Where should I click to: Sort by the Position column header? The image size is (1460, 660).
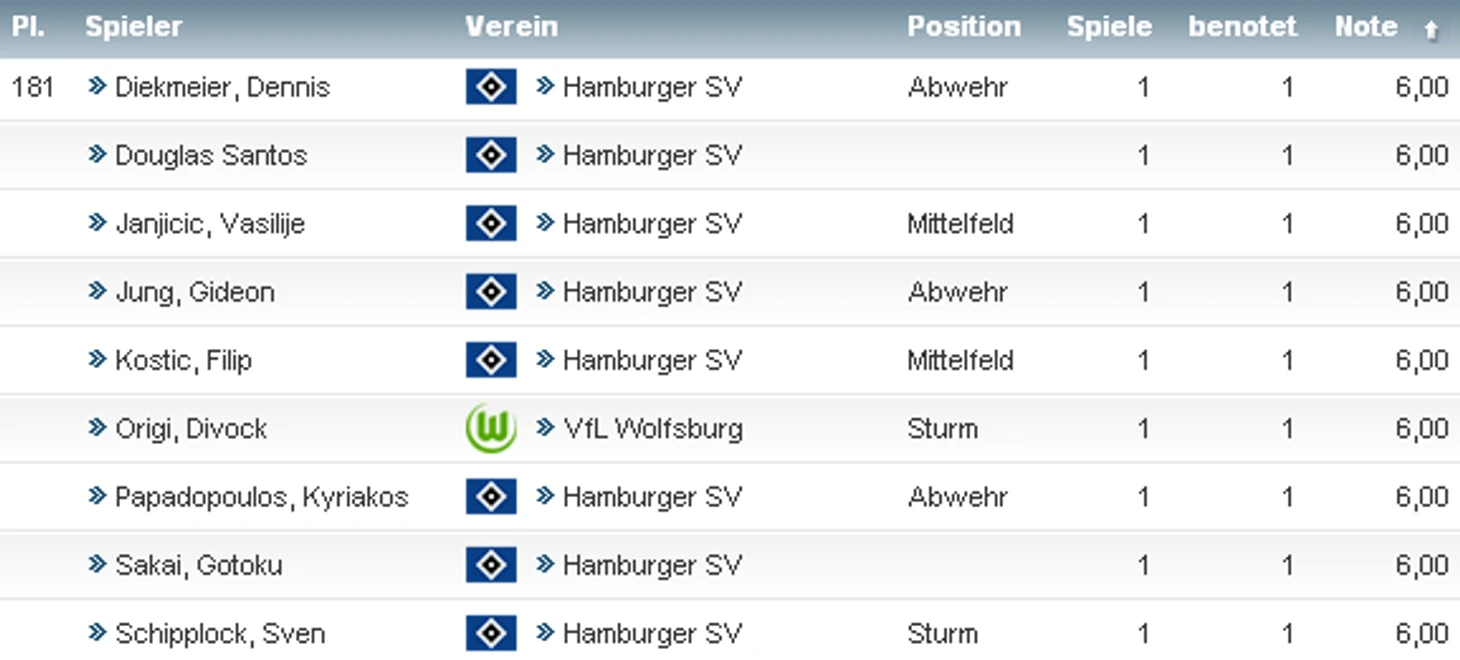pyautogui.click(x=964, y=27)
